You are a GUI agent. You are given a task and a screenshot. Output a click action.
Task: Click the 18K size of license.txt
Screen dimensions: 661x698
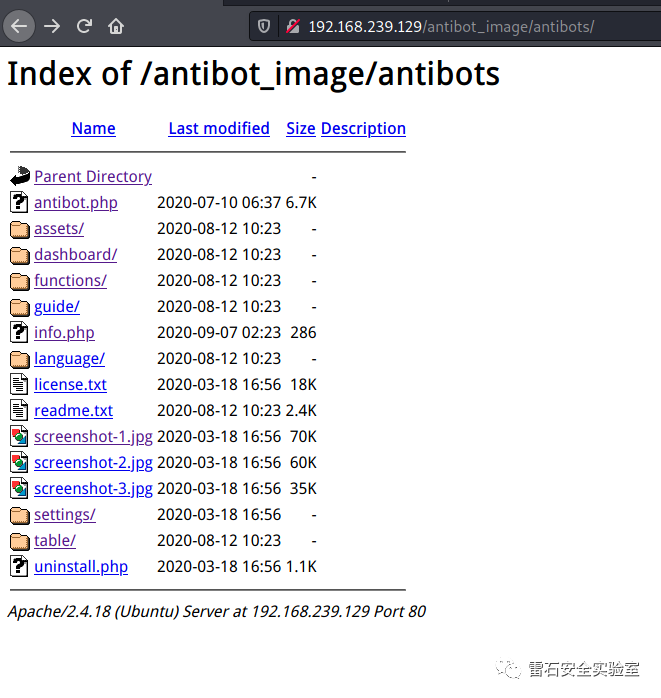click(303, 385)
